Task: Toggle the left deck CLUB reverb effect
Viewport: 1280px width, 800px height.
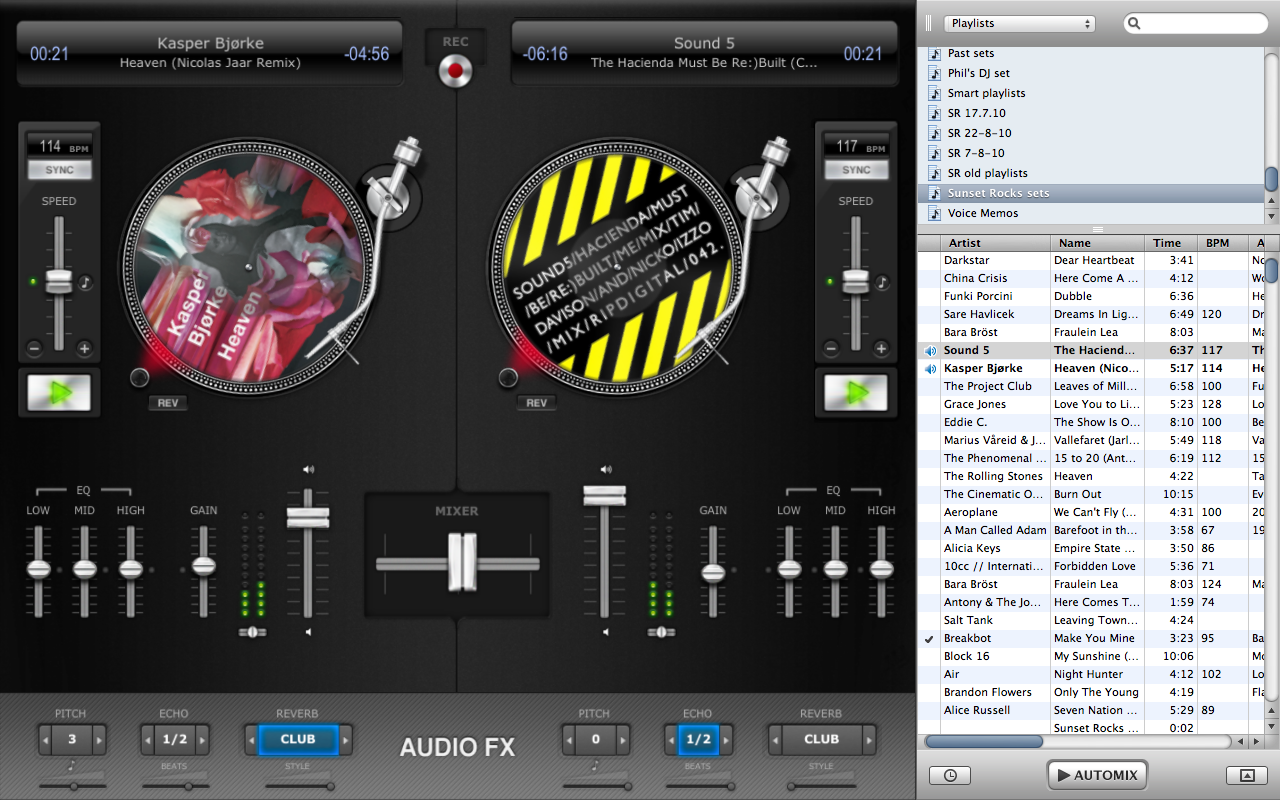Action: (x=297, y=740)
